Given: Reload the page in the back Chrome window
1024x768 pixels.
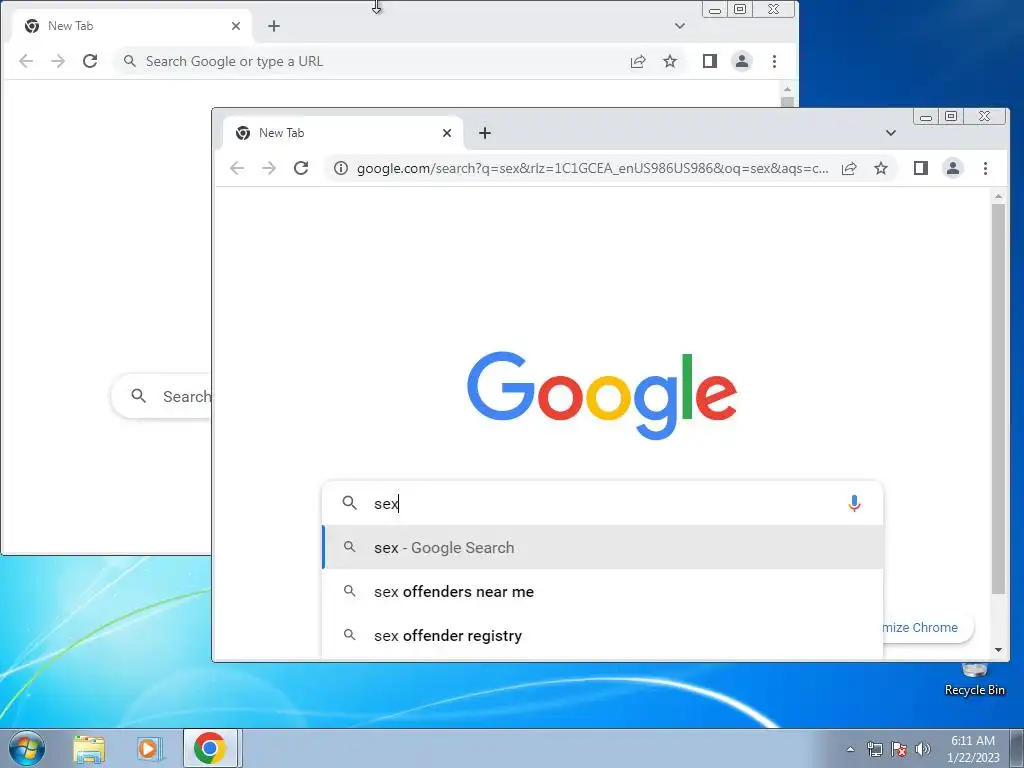Looking at the screenshot, I should point(90,61).
